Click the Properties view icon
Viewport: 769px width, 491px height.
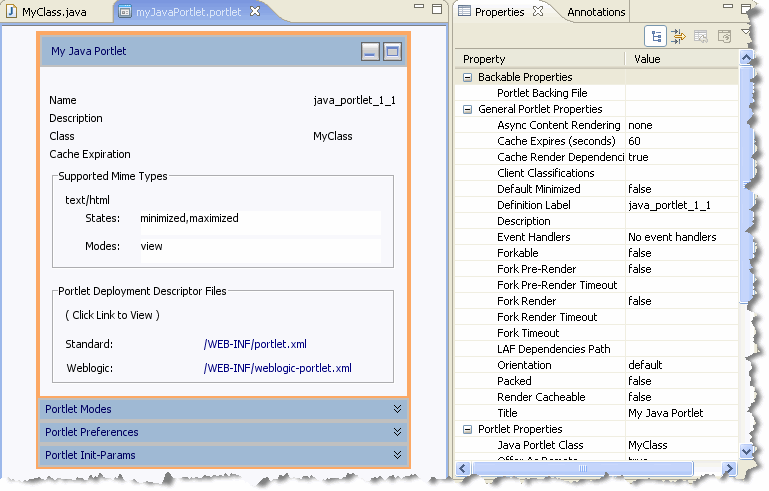(x=464, y=11)
